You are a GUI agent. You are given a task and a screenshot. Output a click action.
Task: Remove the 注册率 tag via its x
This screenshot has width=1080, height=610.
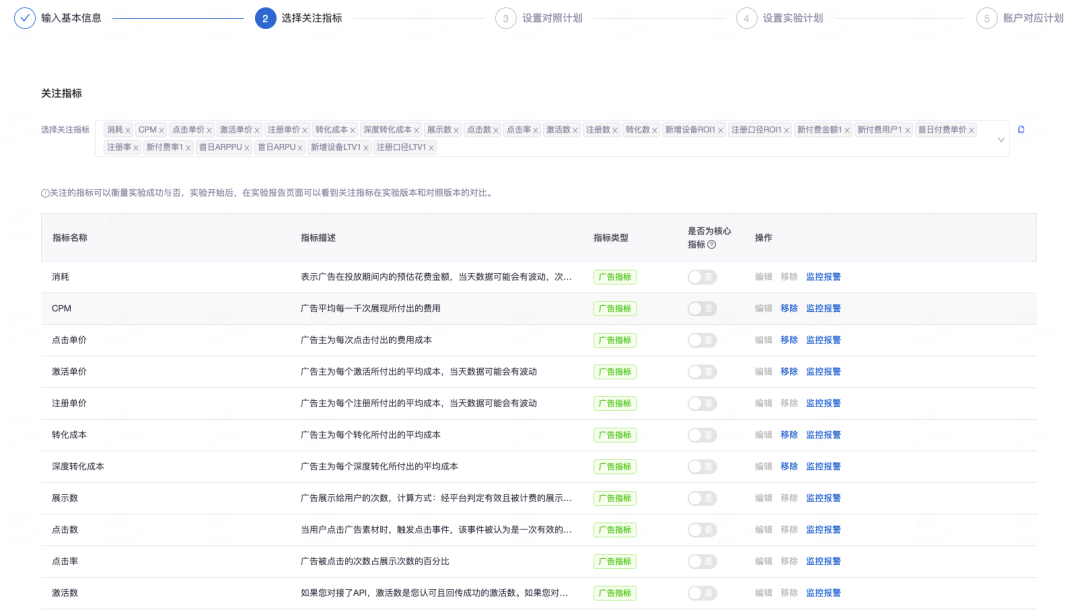pyautogui.click(x=136, y=148)
